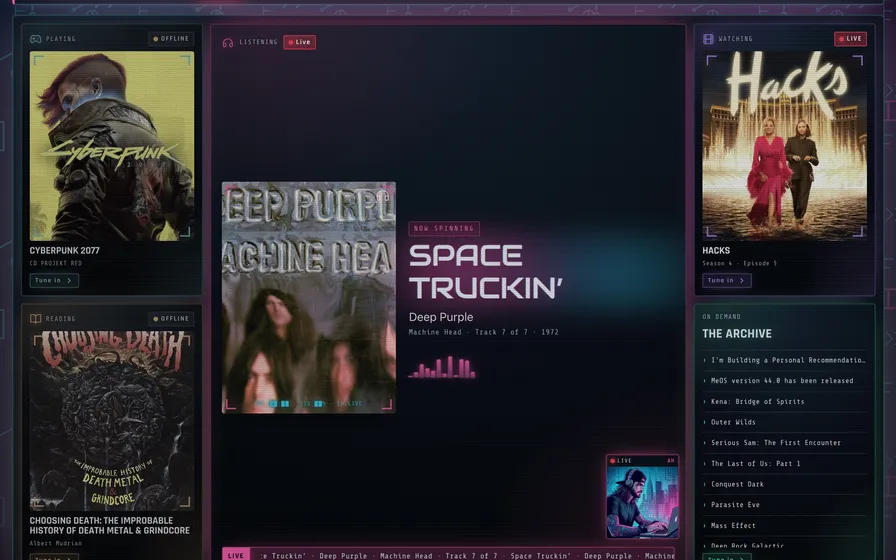Click the chevron in Cyberpunk Tune in button
Screen dimensions: 896x560
[x=69, y=281]
